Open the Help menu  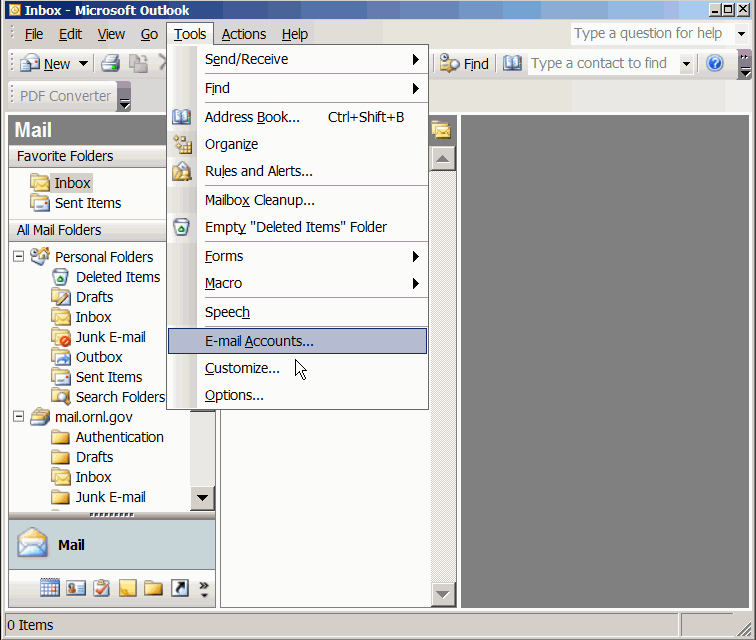pyautogui.click(x=295, y=34)
